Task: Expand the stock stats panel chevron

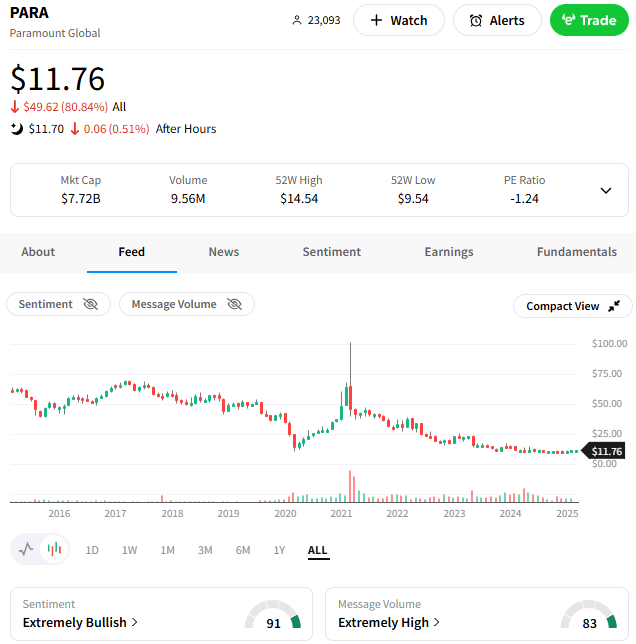Action: pyautogui.click(x=606, y=191)
